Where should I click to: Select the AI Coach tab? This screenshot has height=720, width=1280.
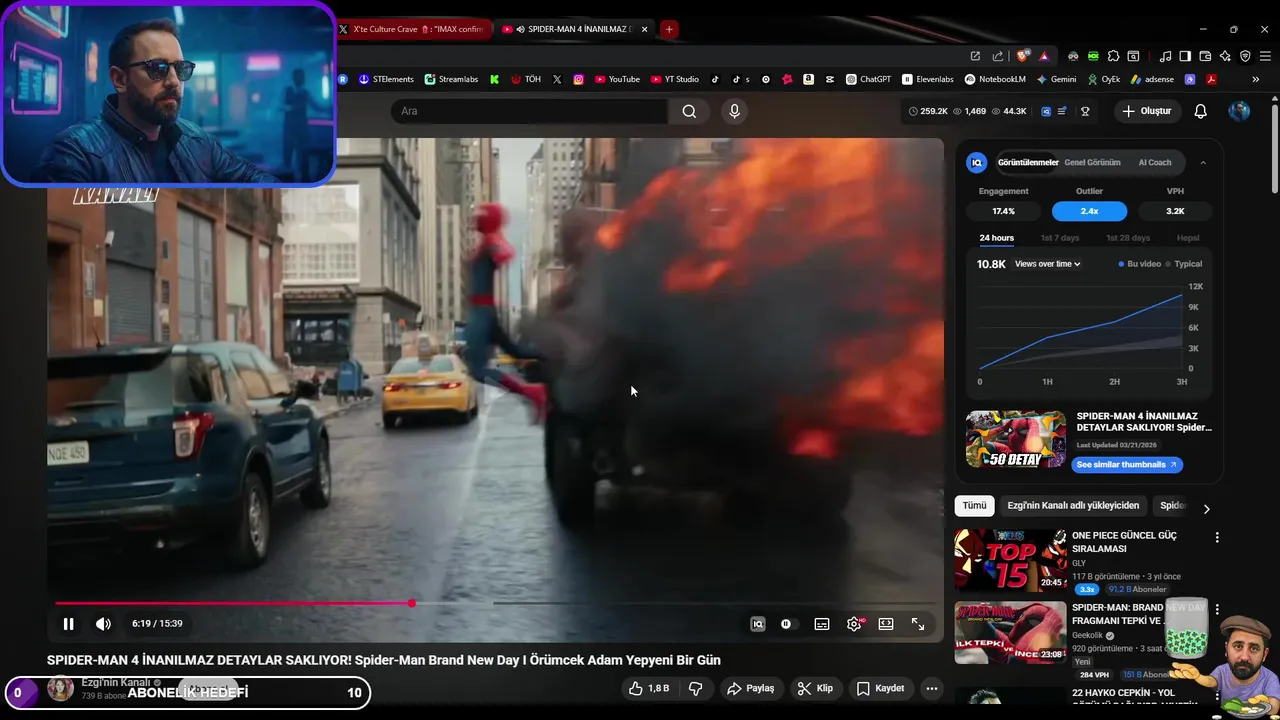1155,162
